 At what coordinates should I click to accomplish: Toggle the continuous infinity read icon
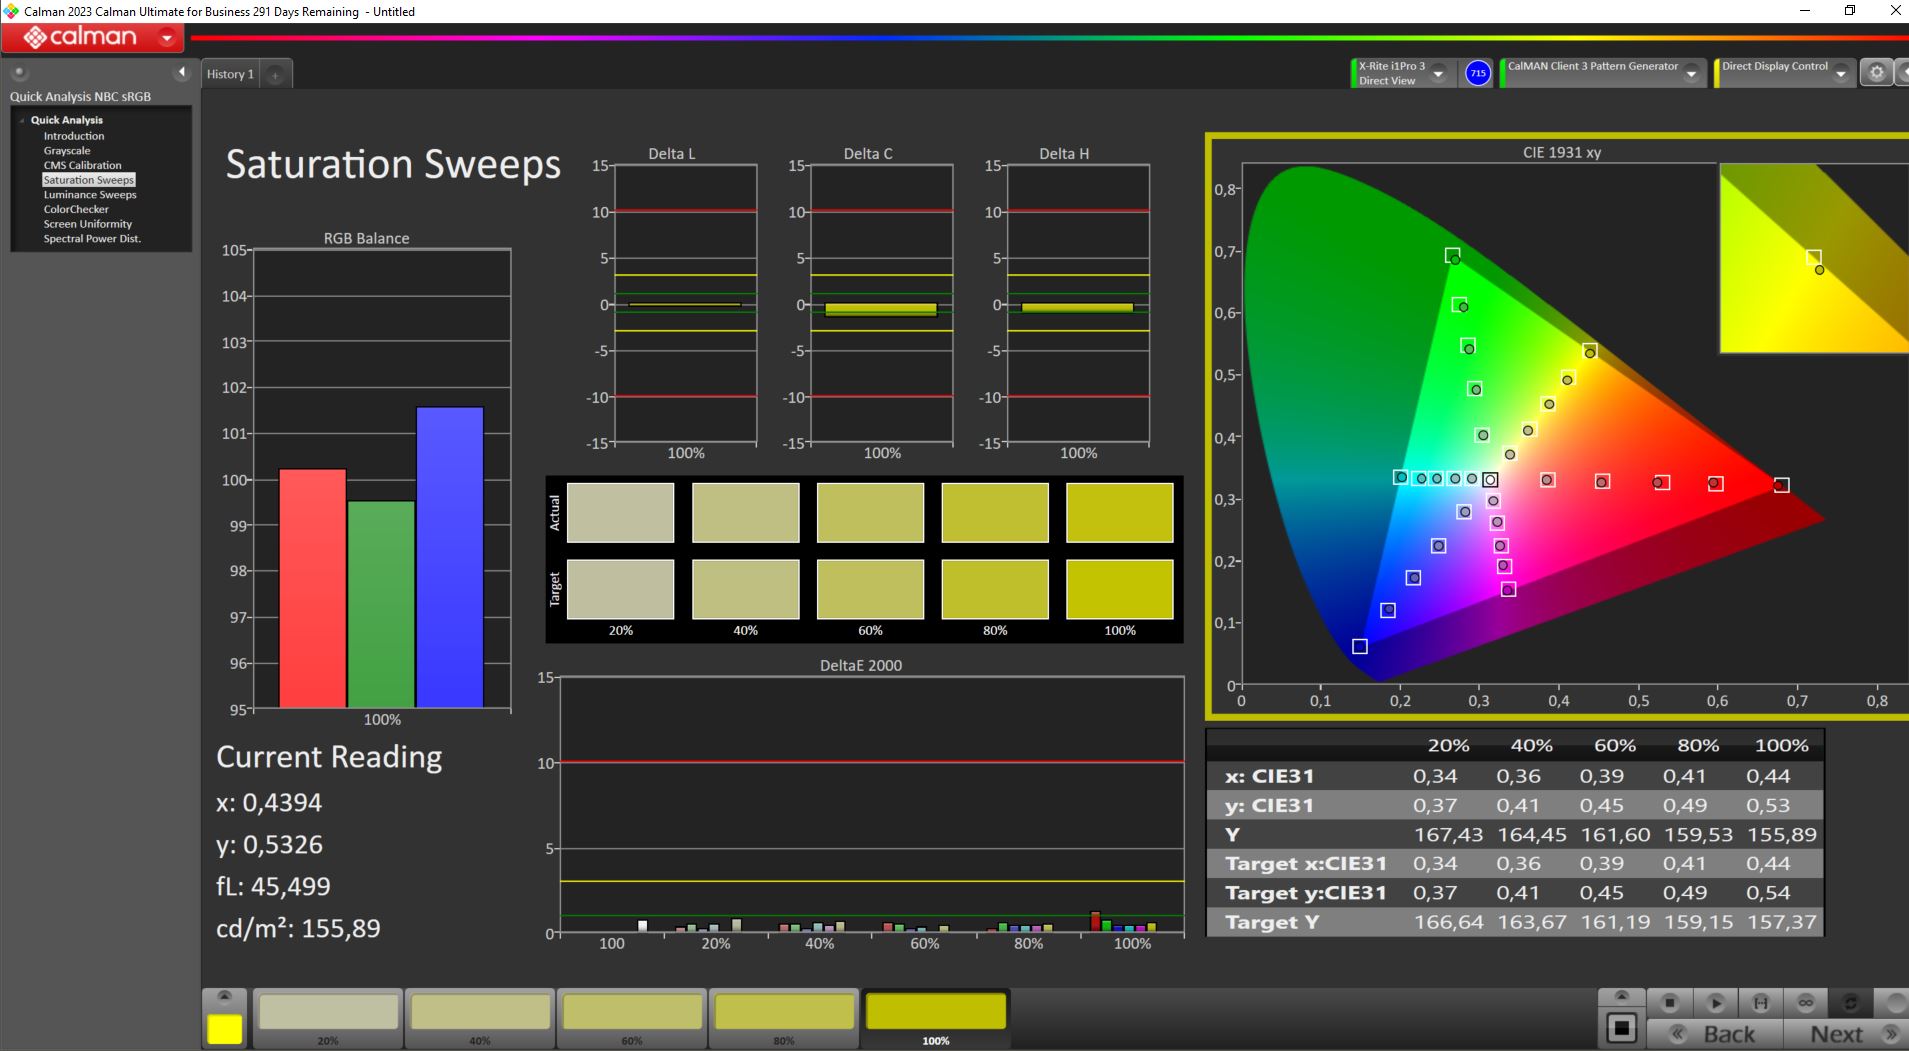[x=1806, y=1002]
